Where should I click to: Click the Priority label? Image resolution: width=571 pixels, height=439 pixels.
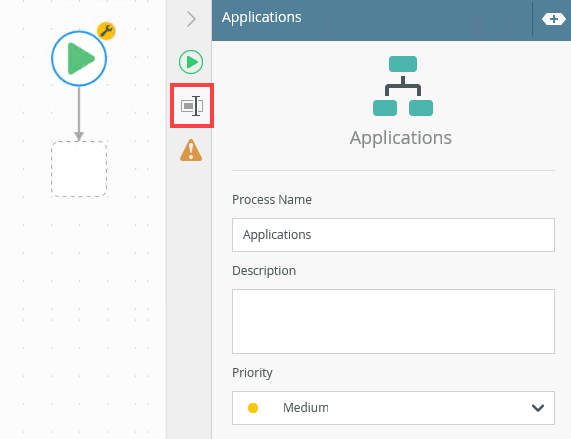[252, 373]
